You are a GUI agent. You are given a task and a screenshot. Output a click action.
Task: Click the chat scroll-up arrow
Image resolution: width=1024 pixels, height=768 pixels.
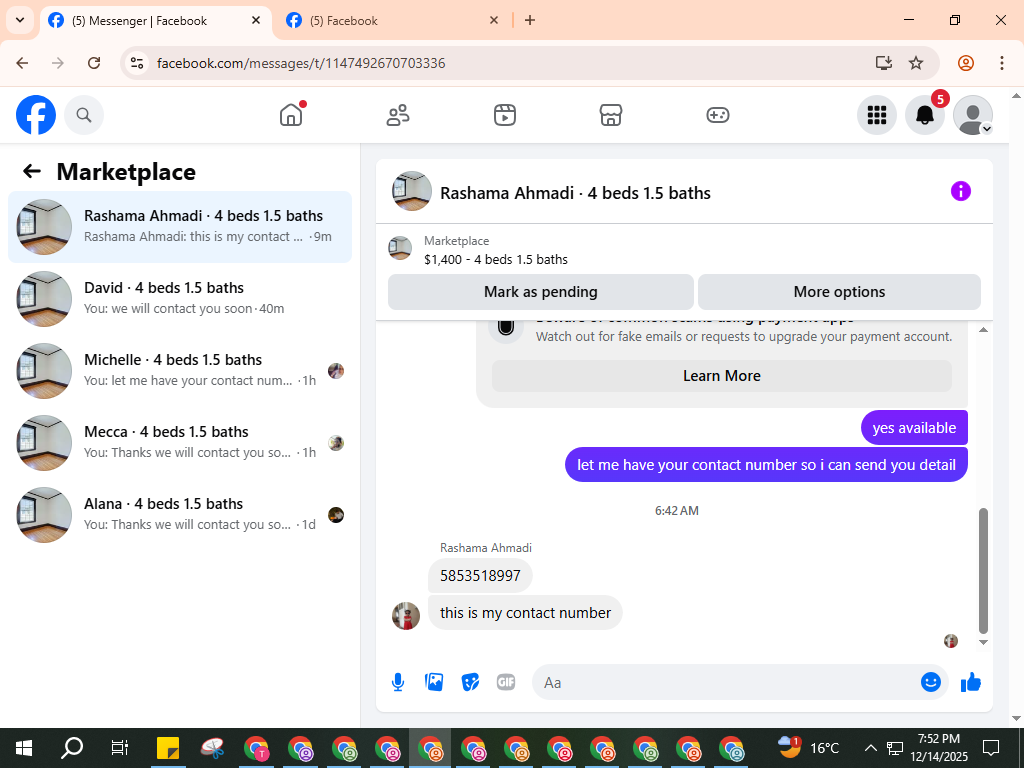point(984,330)
